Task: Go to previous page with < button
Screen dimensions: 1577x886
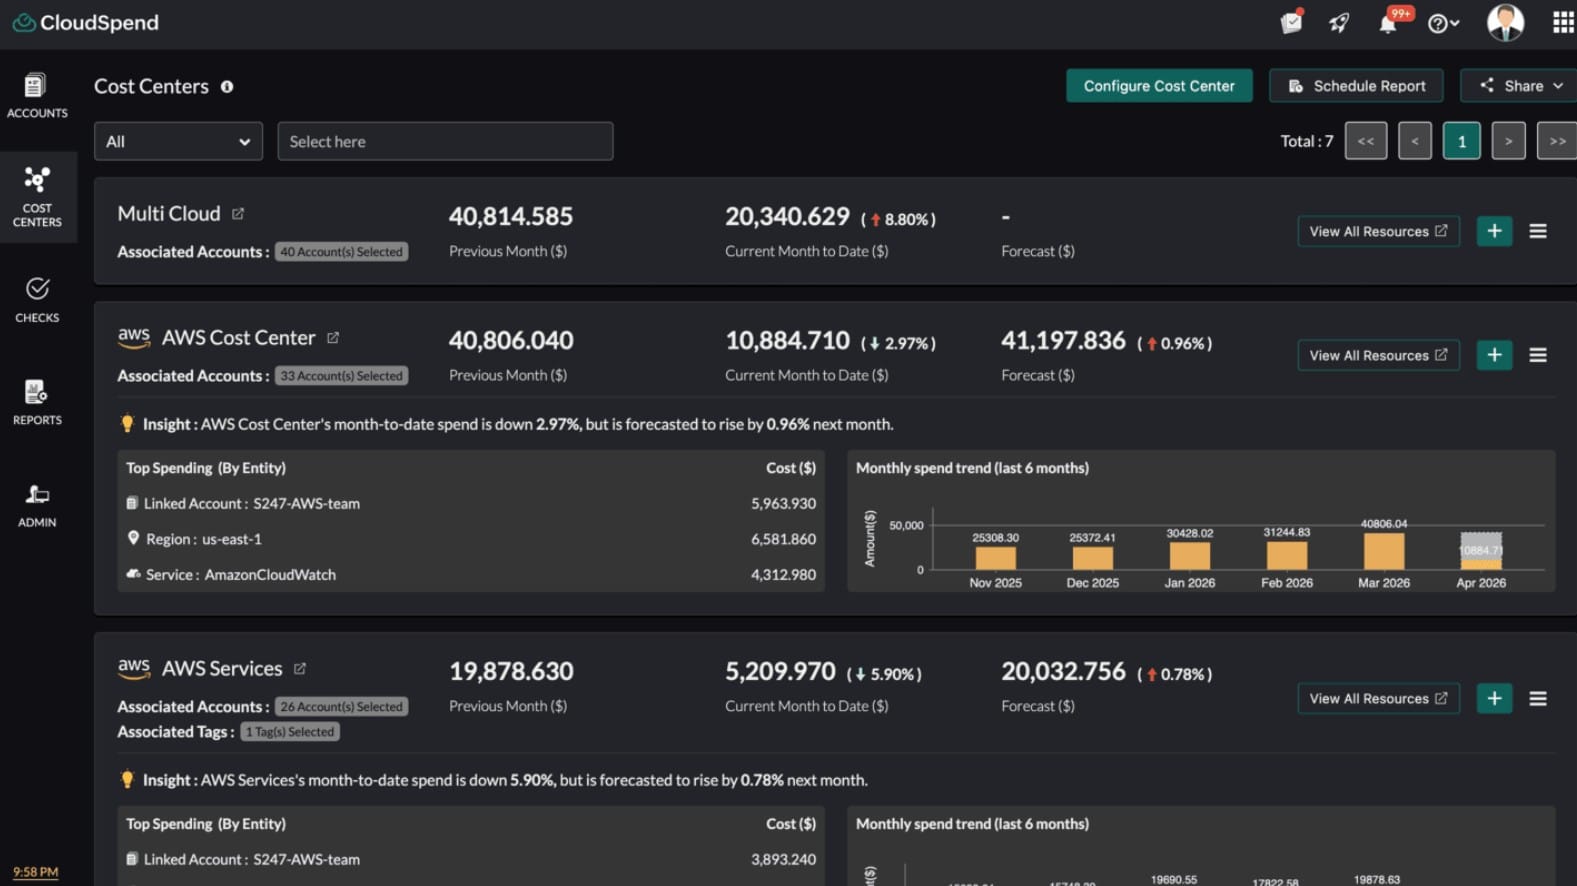Action: (x=1415, y=141)
